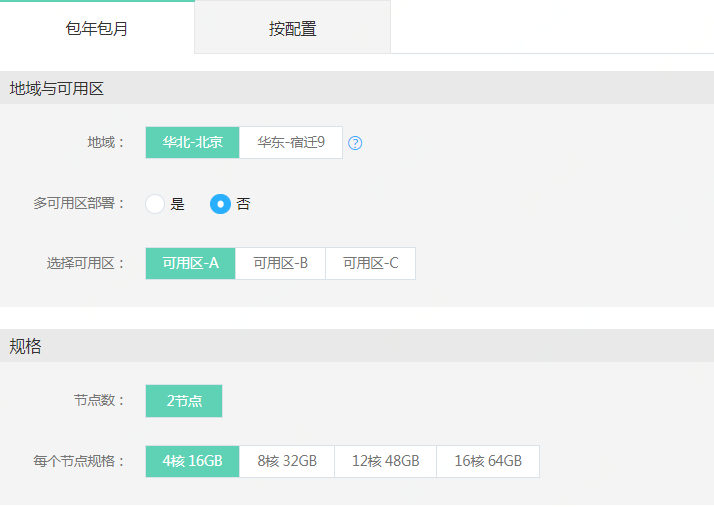Click the 地域与可用区 section heading
Viewport: 714px width, 507px height.
pos(56,88)
